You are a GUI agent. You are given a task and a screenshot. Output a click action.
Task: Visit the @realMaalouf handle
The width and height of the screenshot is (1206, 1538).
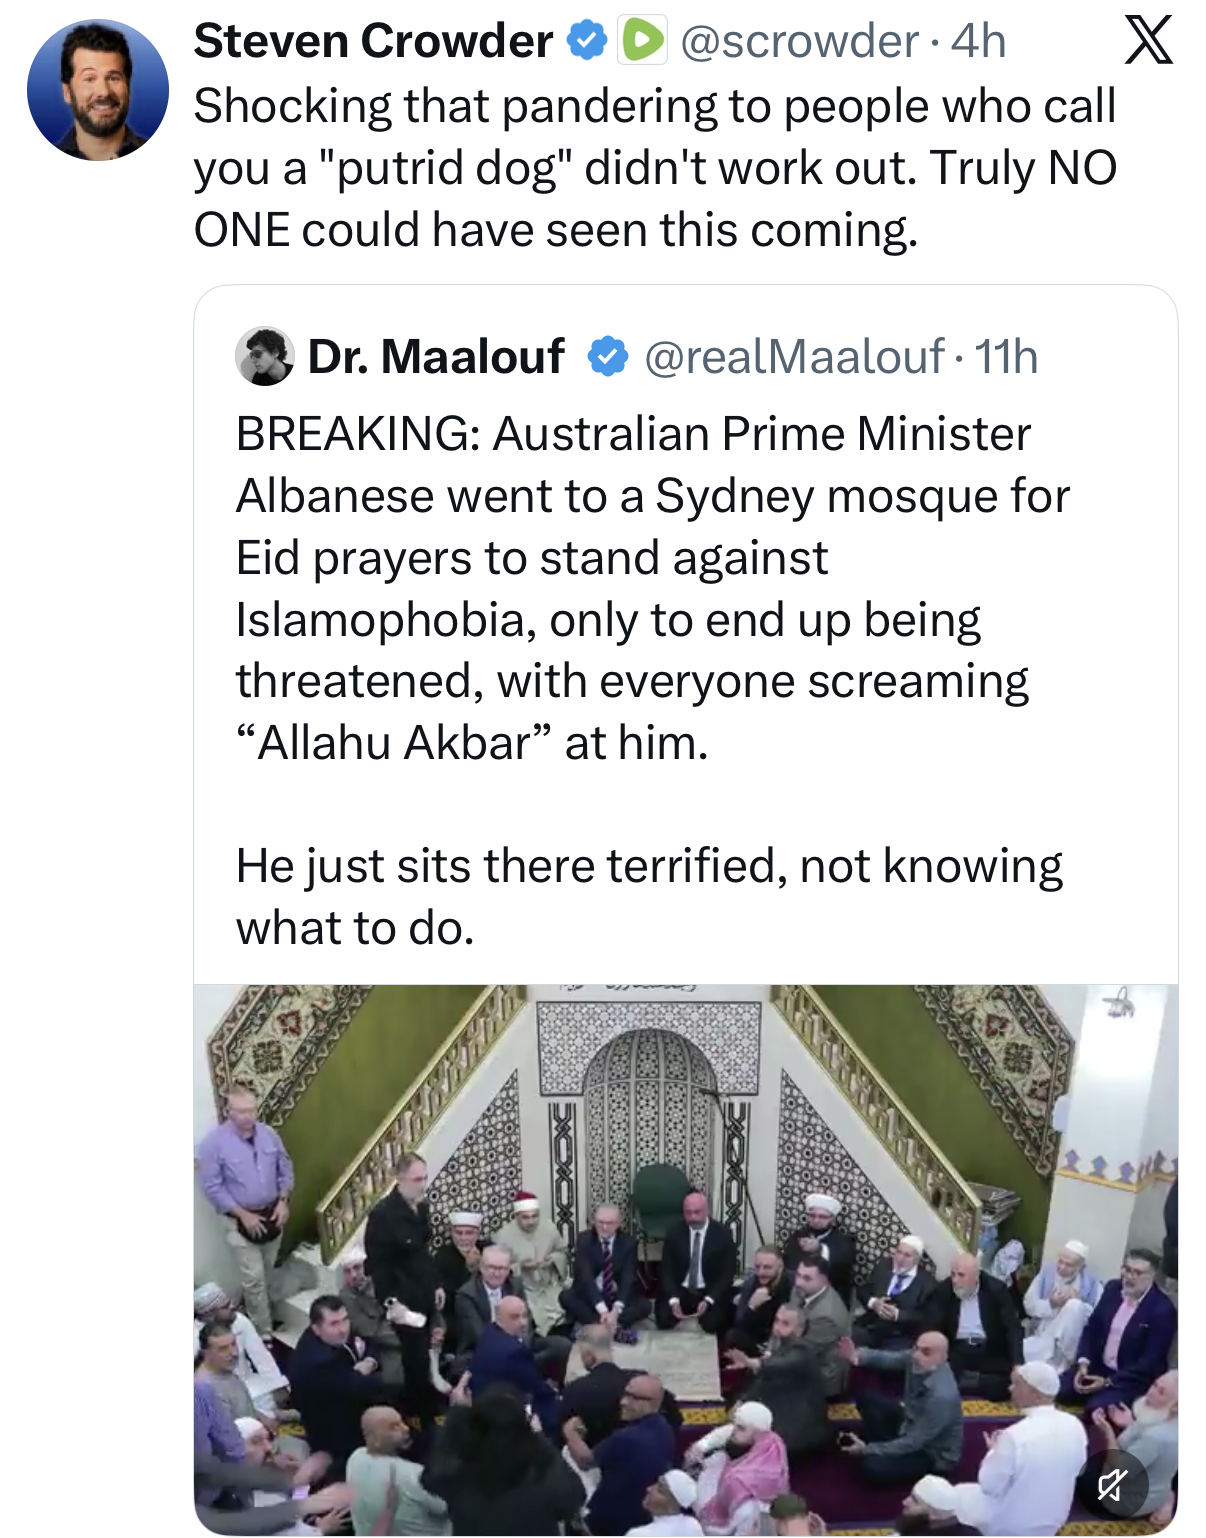(x=794, y=356)
